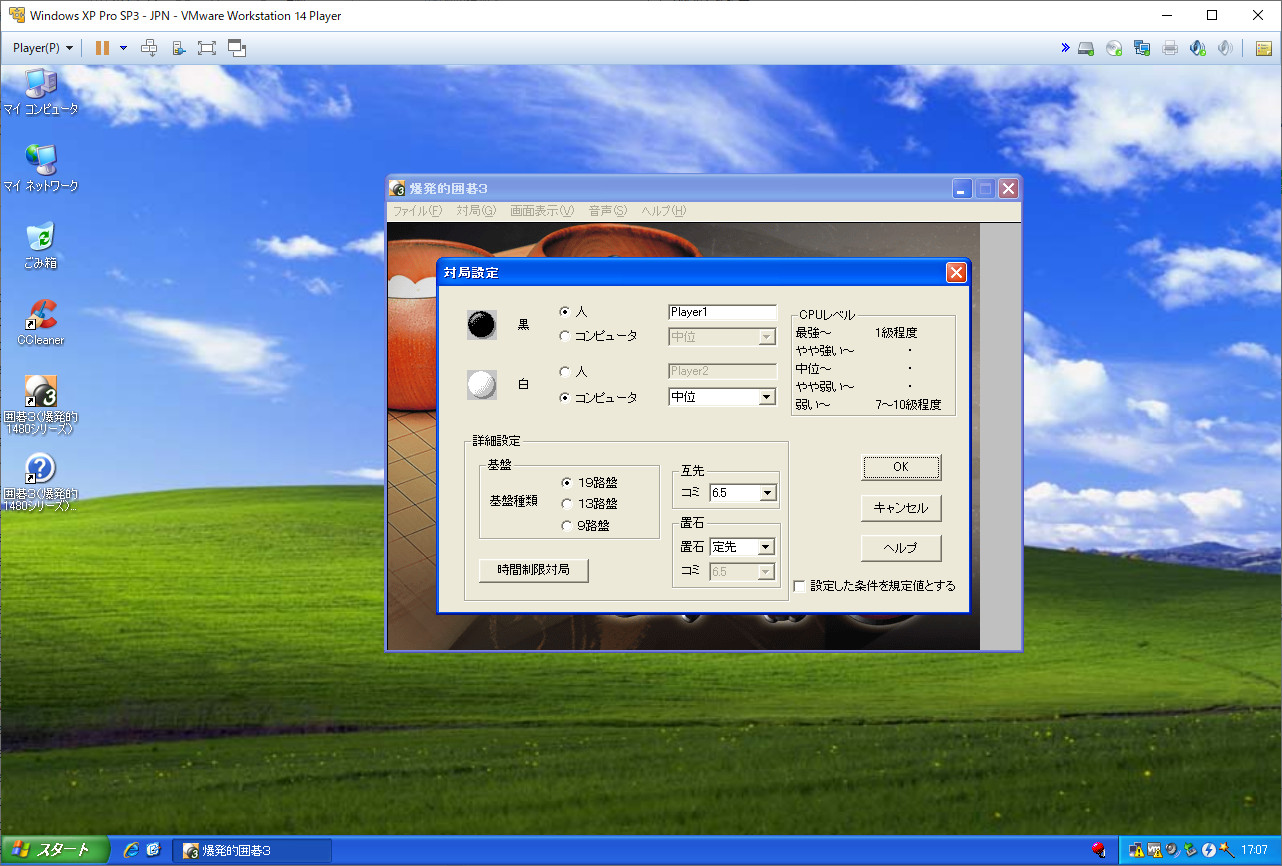
Task: Open the 置石 定先 dropdown
Action: coord(743,547)
